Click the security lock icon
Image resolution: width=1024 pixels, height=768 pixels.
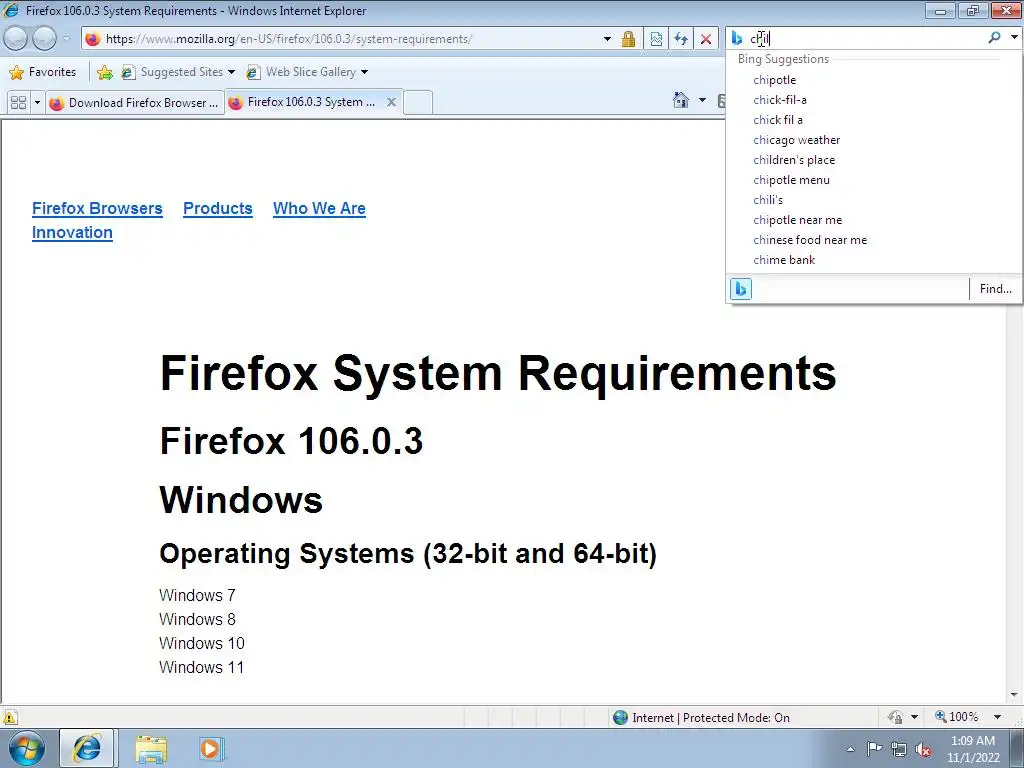pyautogui.click(x=628, y=39)
